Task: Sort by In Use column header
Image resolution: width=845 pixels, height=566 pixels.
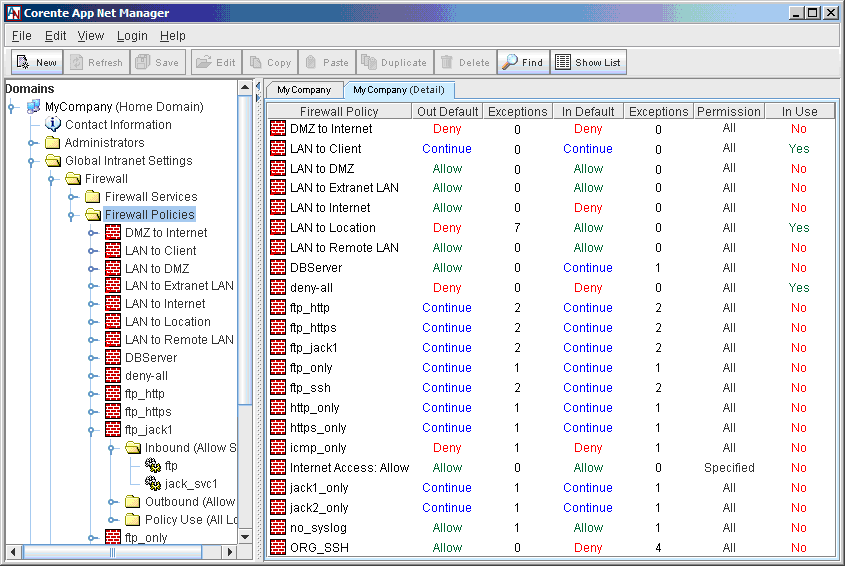Action: (800, 111)
